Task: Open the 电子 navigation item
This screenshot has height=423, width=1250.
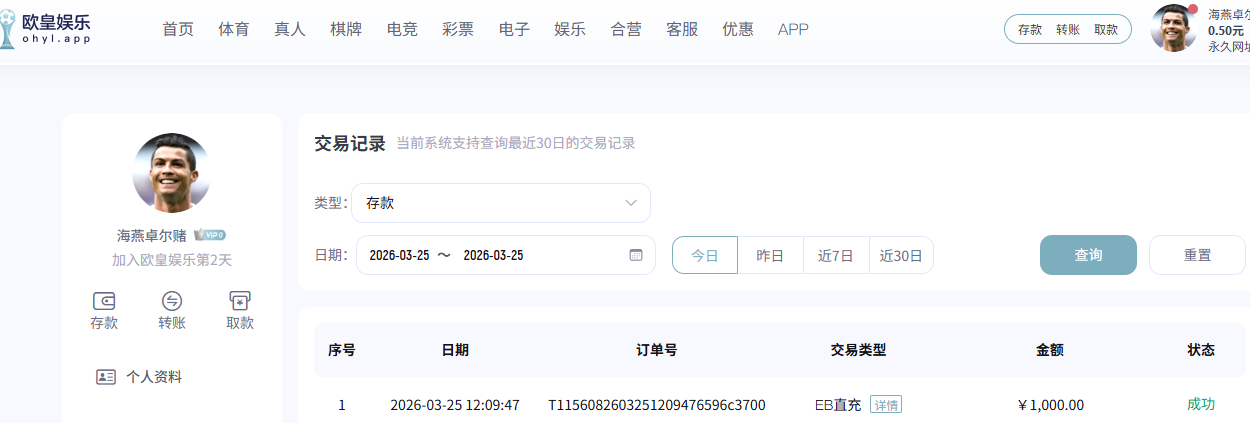Action: (514, 29)
